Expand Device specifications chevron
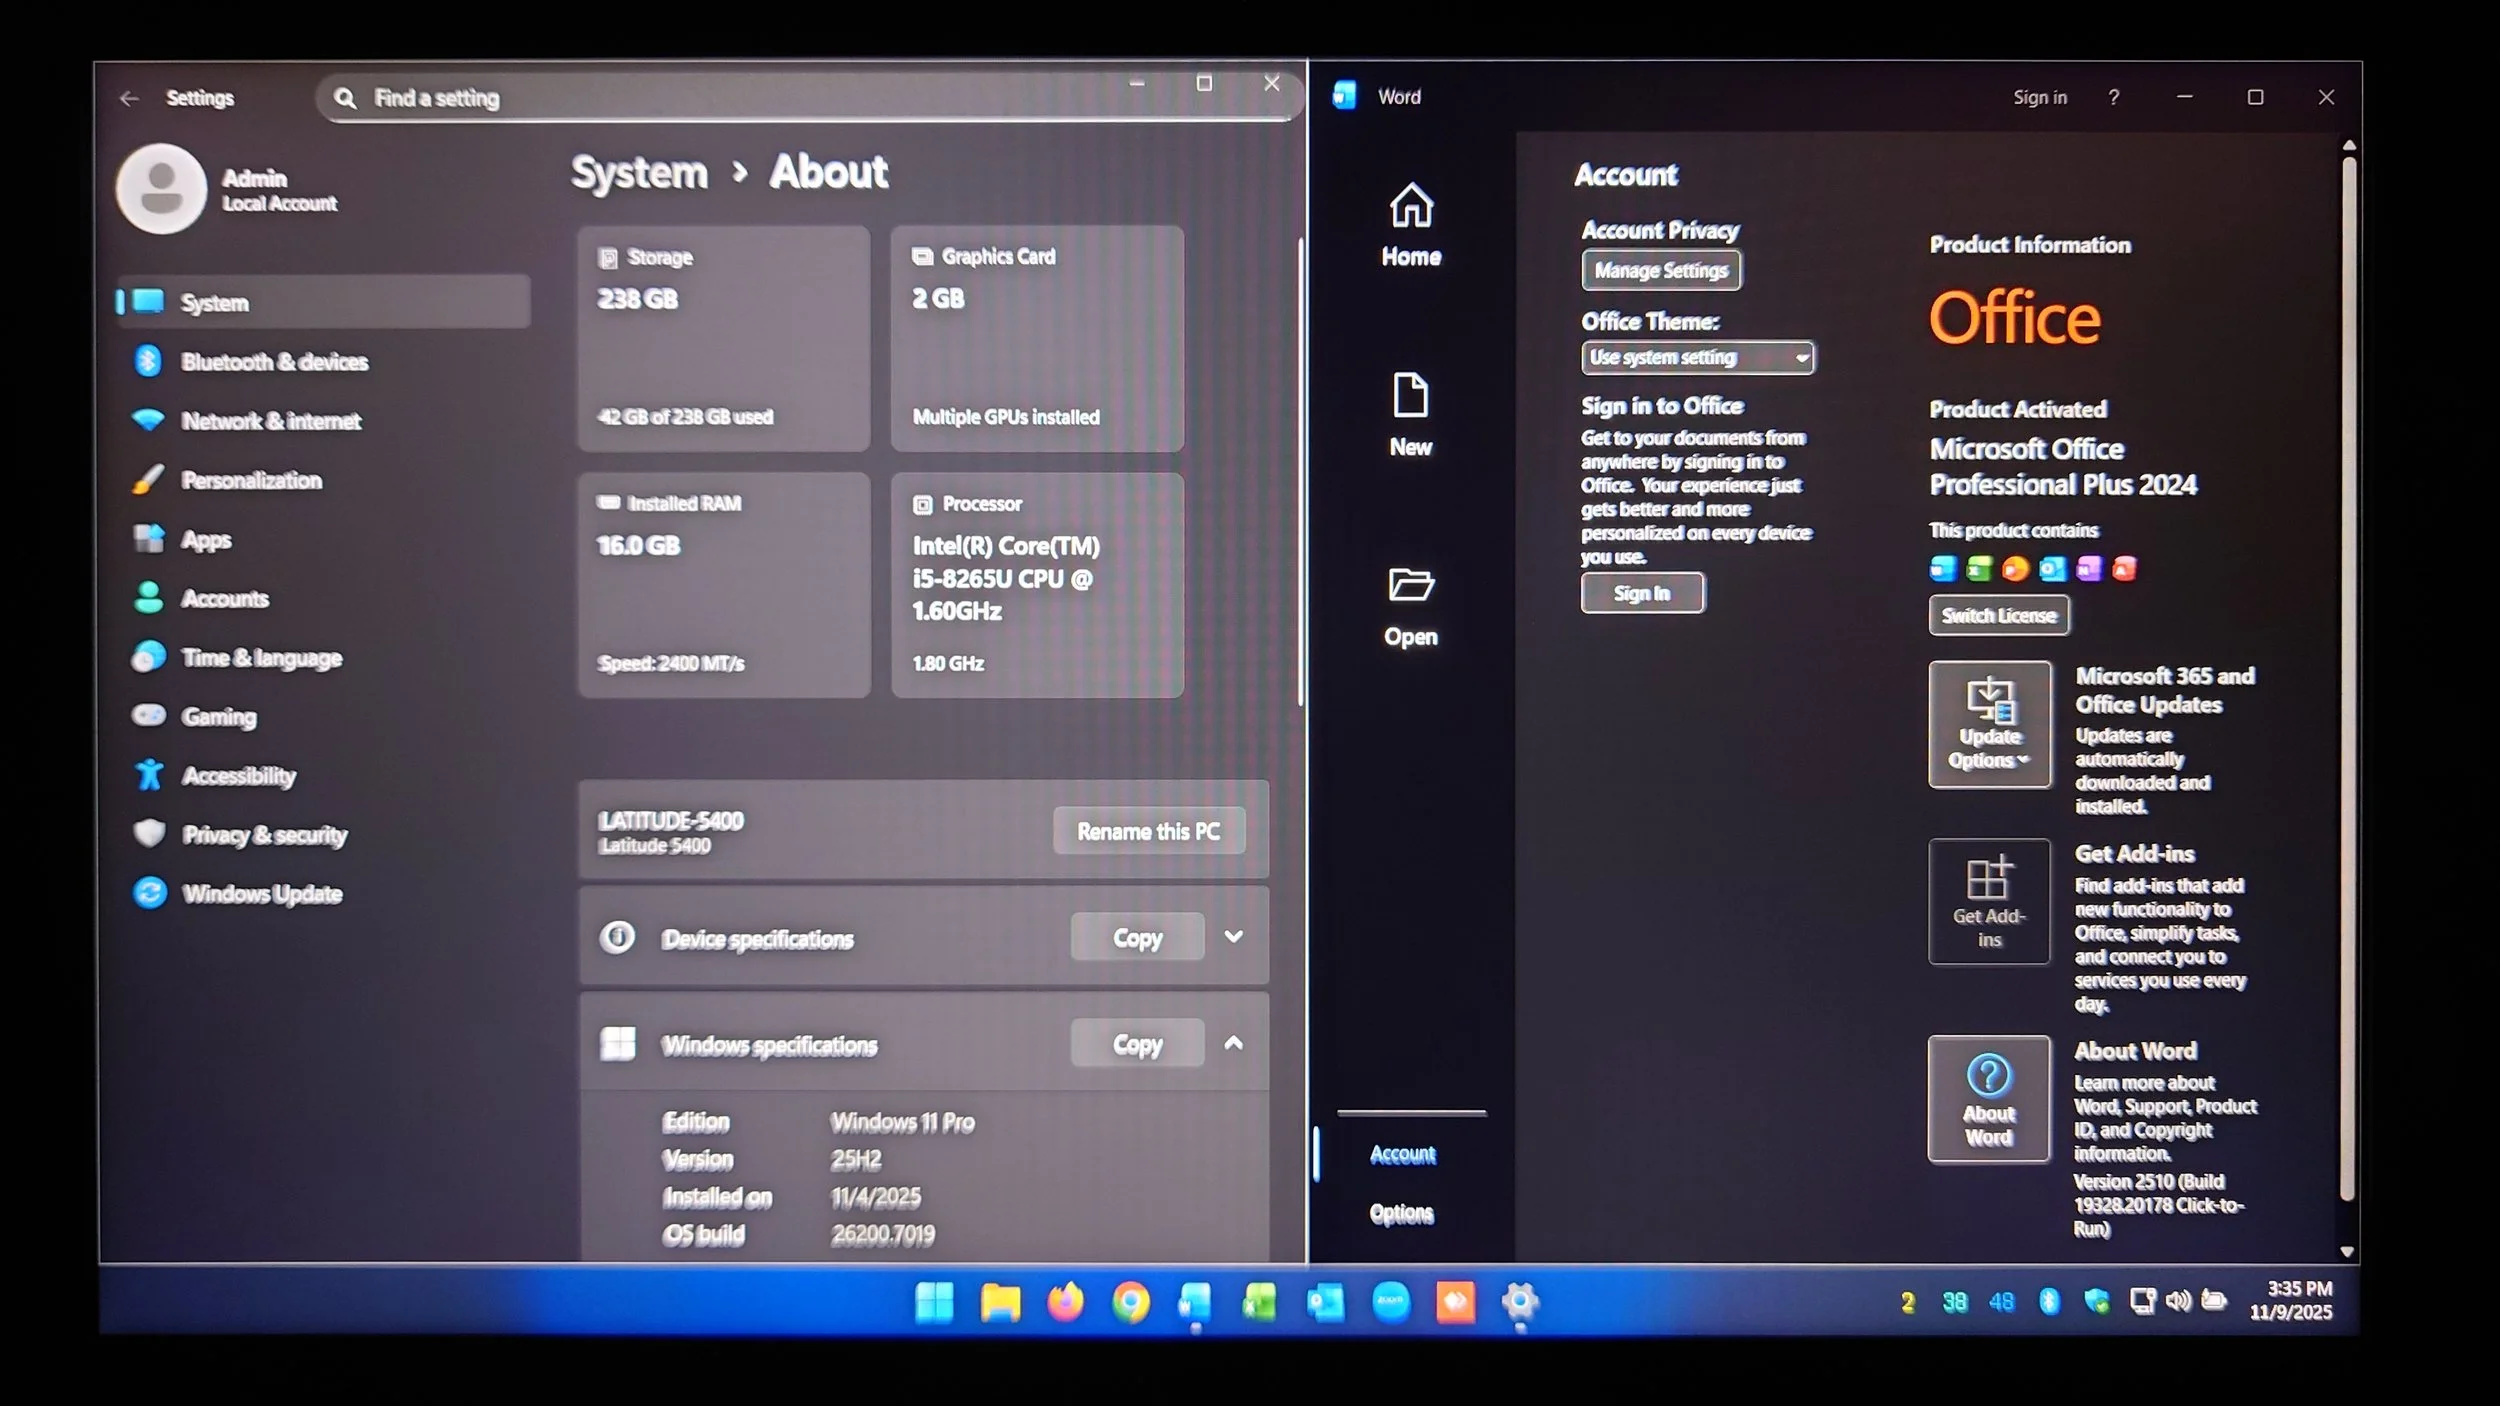The height and width of the screenshot is (1406, 2500). coord(1234,937)
